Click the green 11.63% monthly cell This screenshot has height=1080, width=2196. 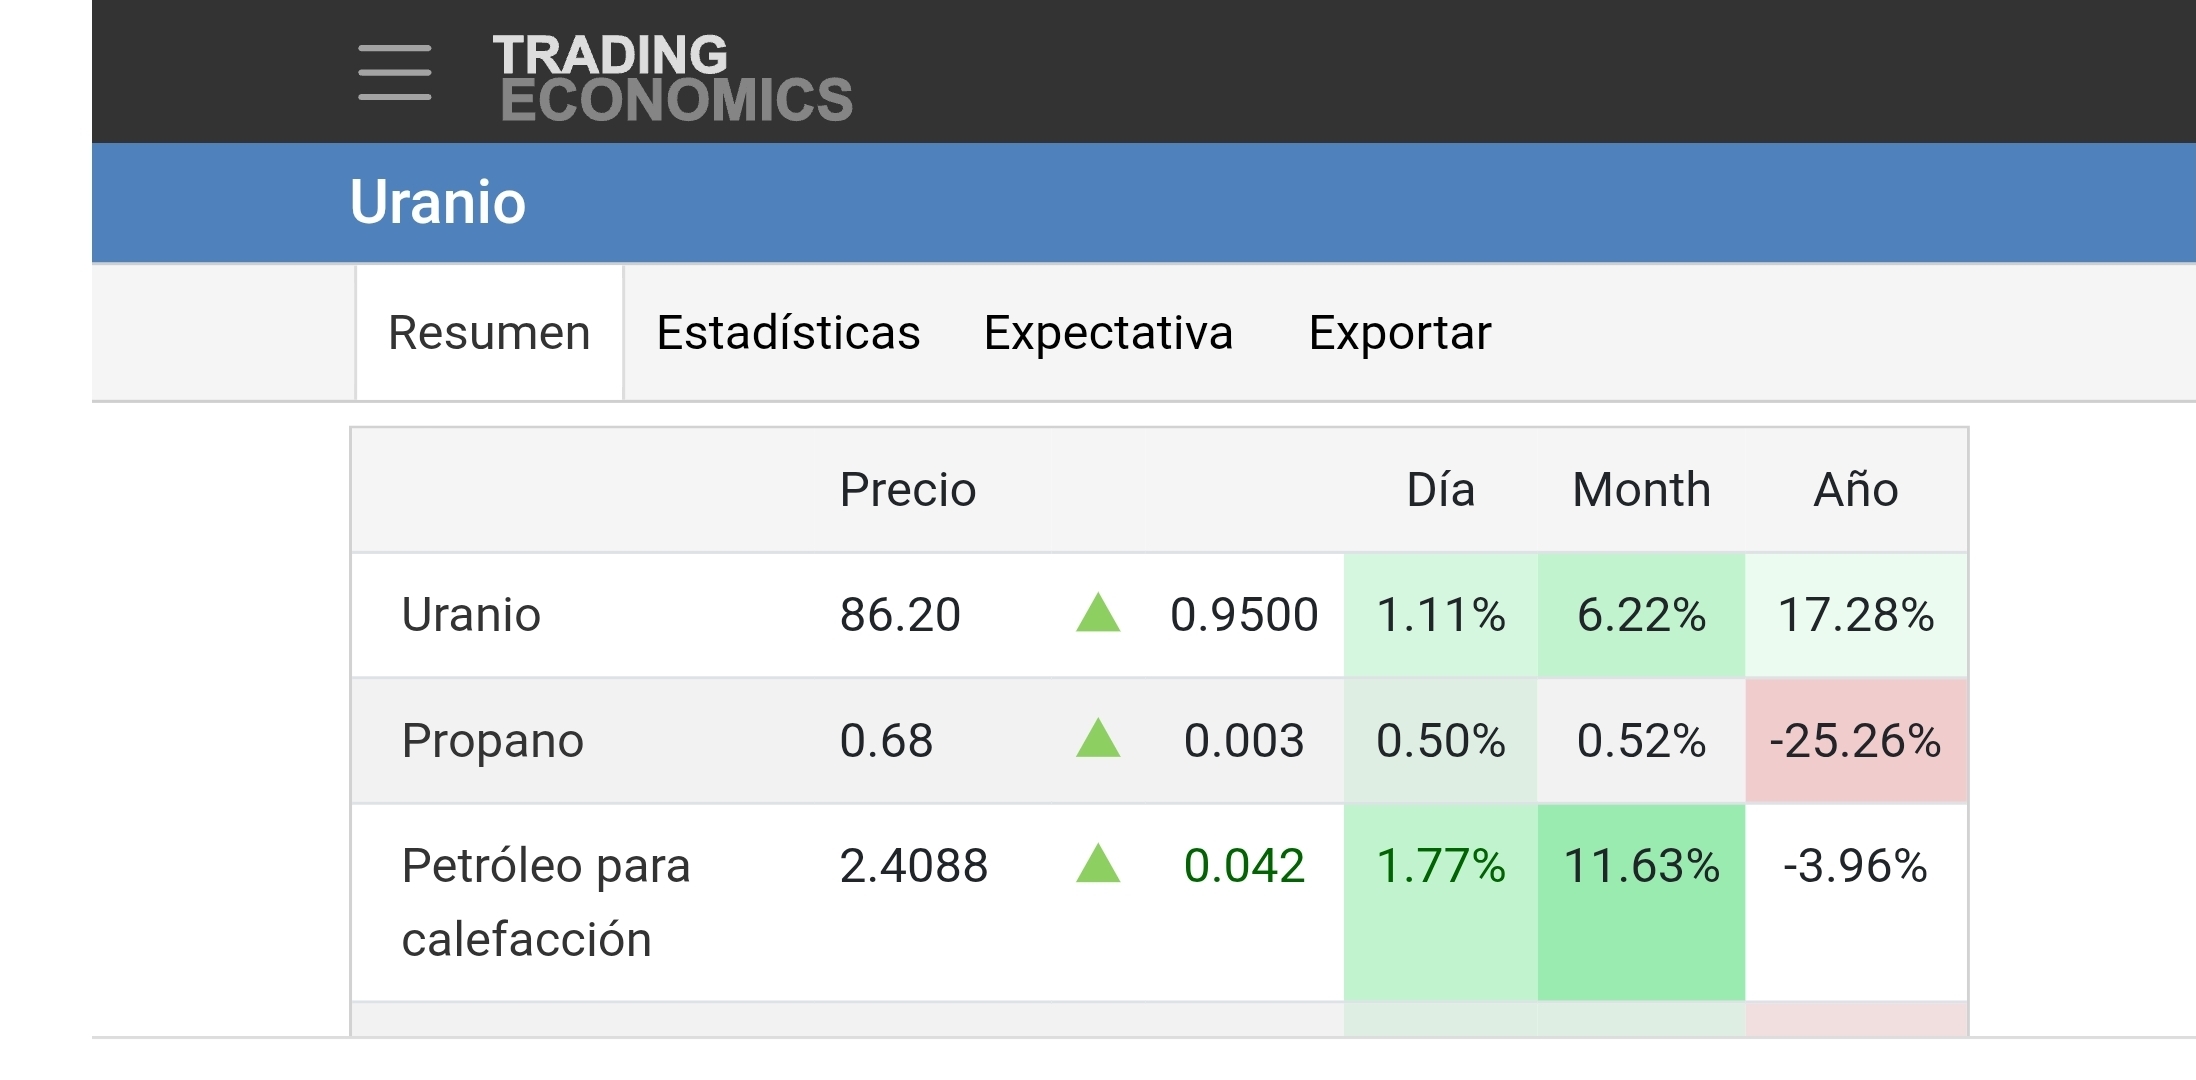[1642, 902]
